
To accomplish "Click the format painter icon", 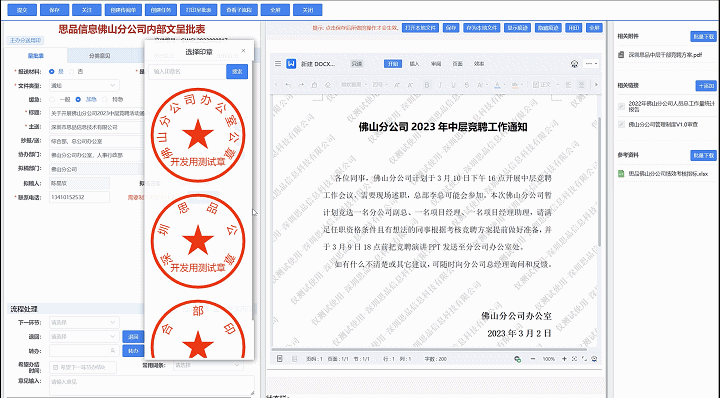I will [315, 85].
